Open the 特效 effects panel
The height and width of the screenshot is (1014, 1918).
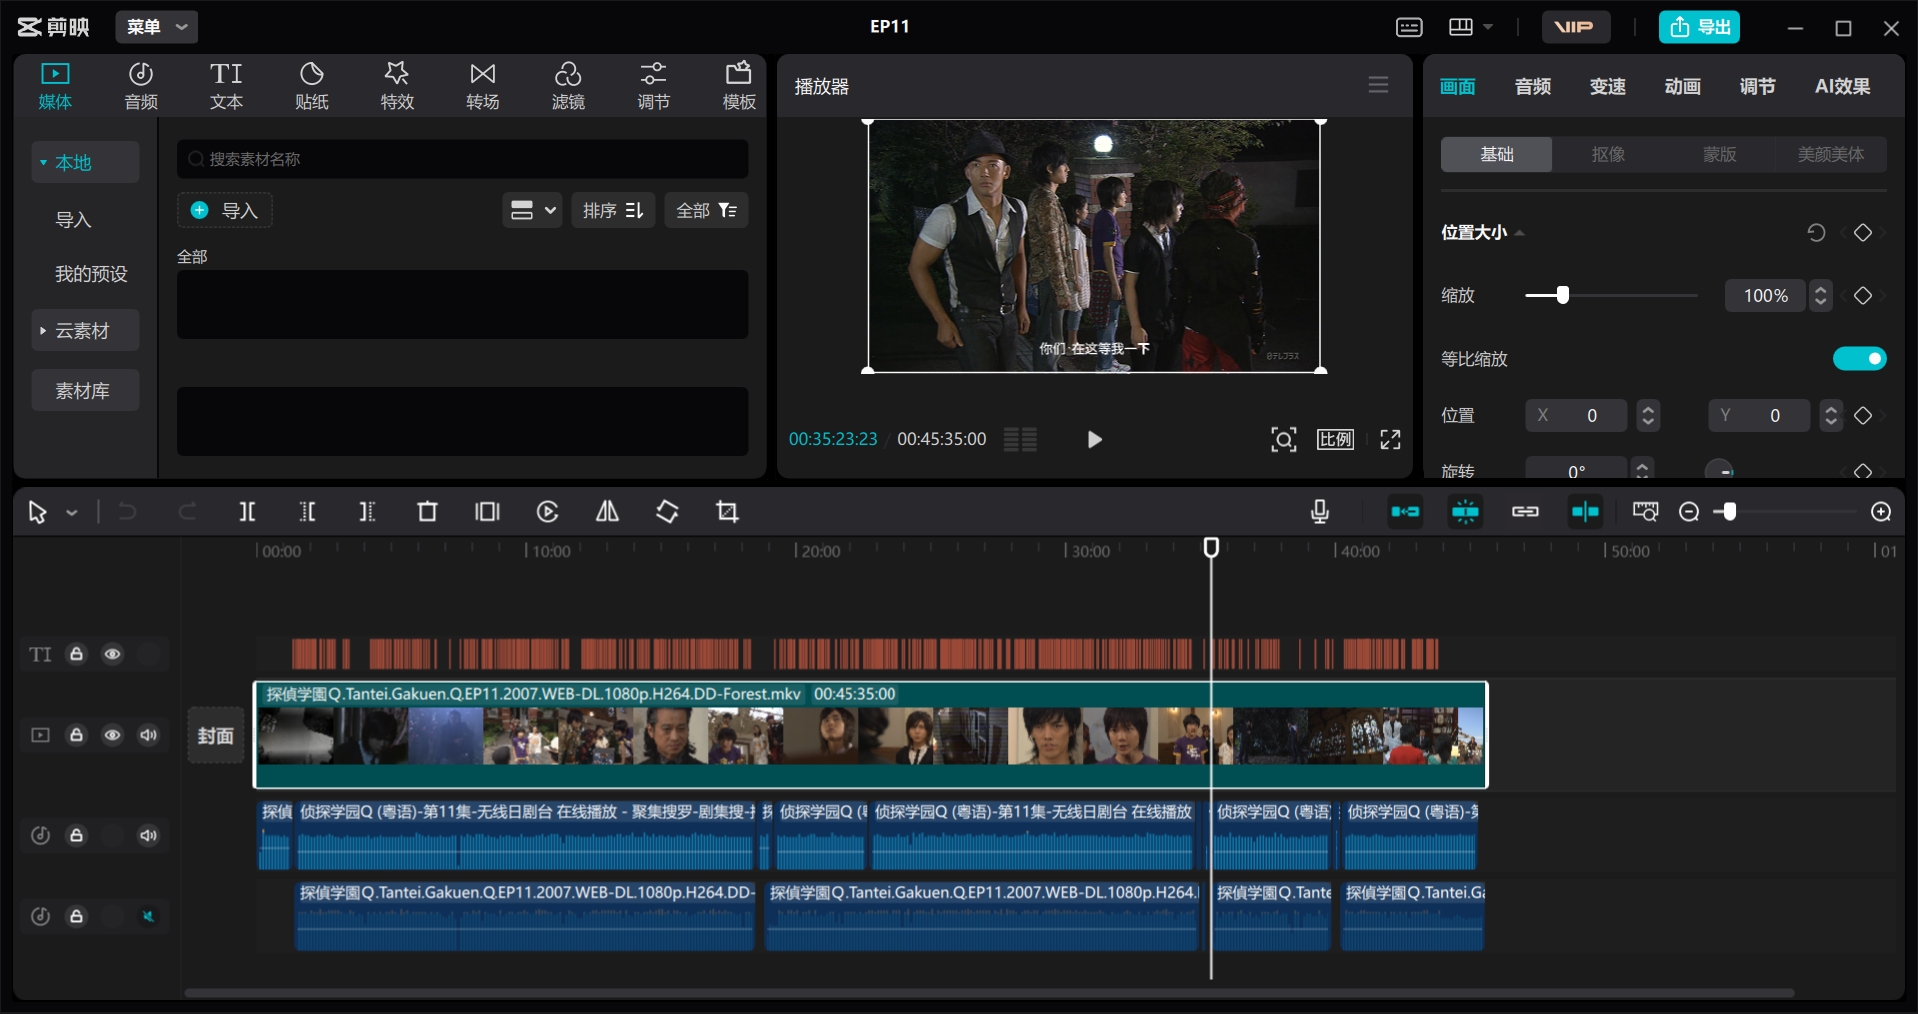coord(397,86)
